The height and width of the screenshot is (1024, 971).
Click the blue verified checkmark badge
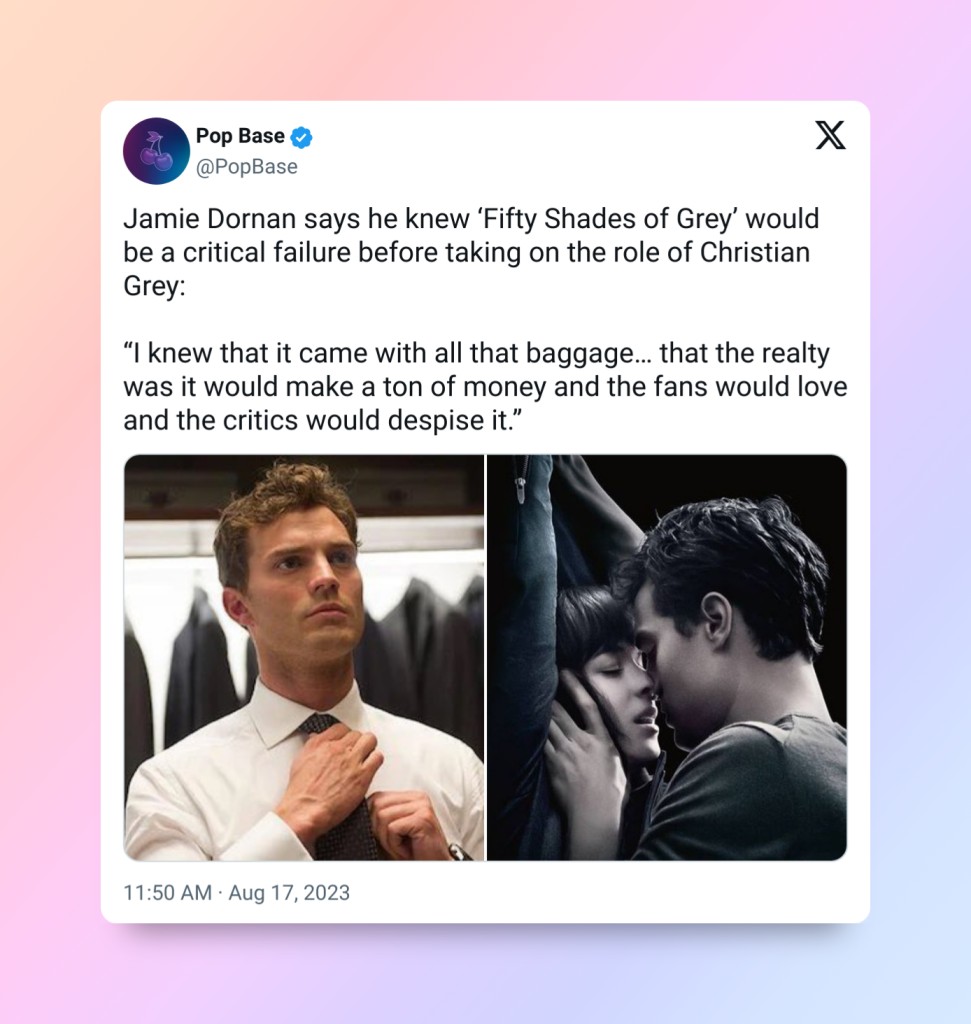pos(301,137)
